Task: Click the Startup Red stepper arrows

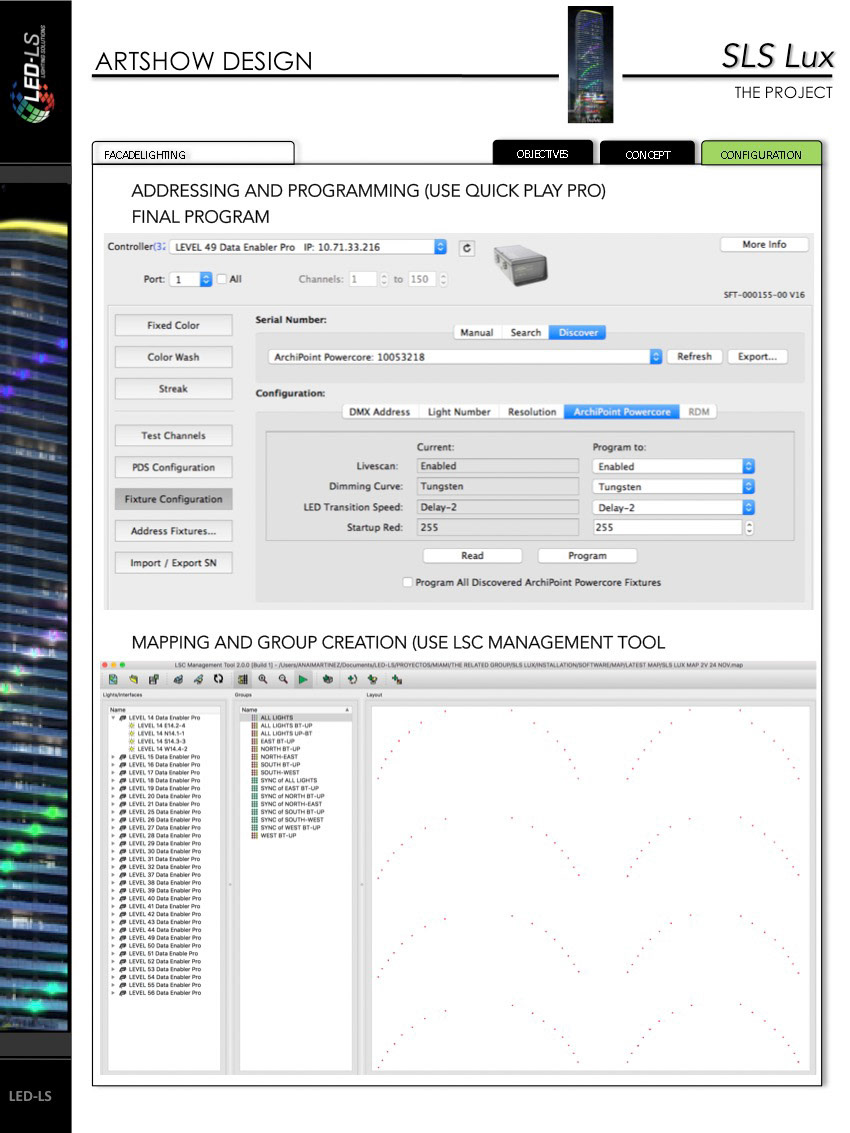Action: coord(749,527)
